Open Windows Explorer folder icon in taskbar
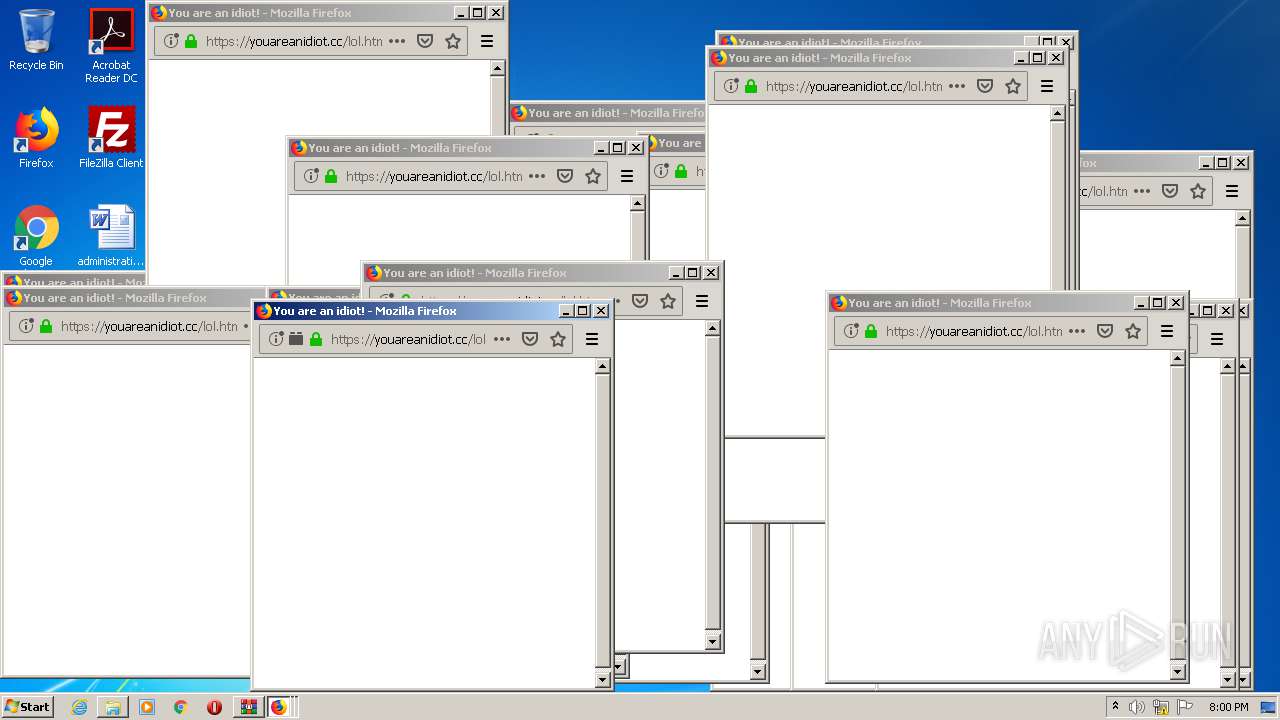The height and width of the screenshot is (720, 1280). pos(113,707)
